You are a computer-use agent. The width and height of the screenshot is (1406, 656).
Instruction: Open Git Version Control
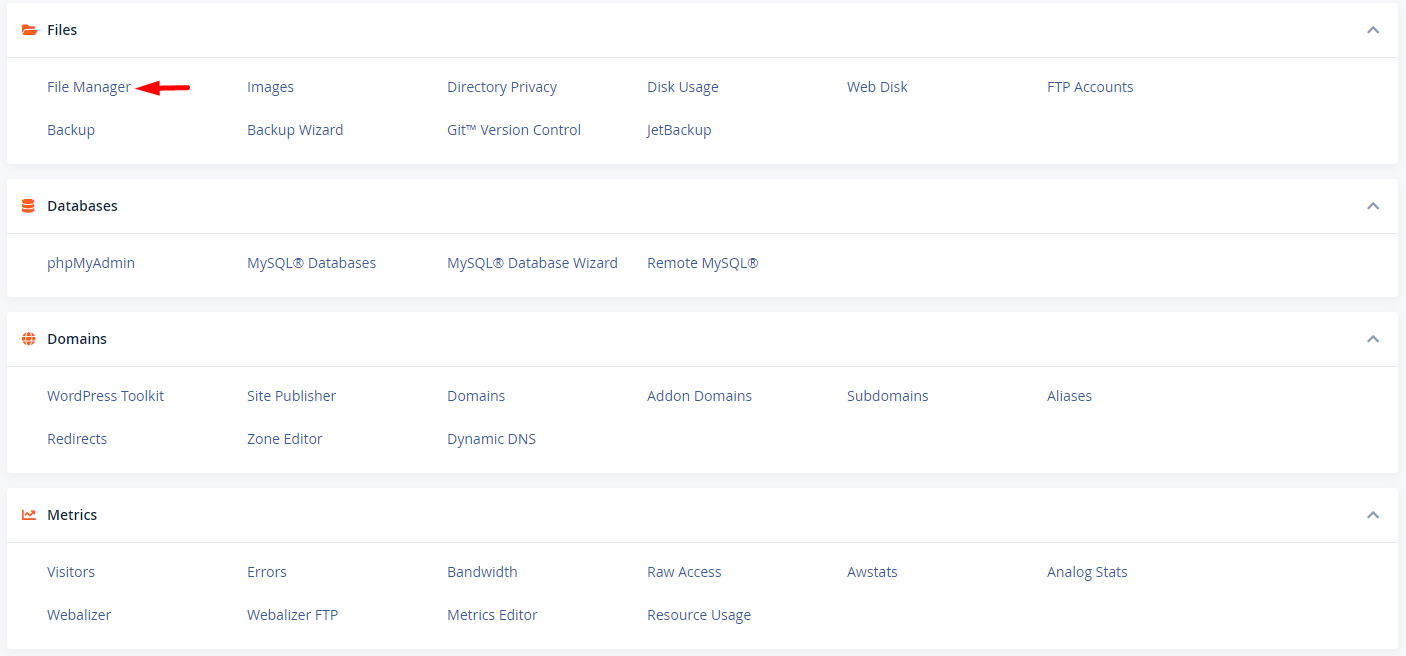coord(514,130)
